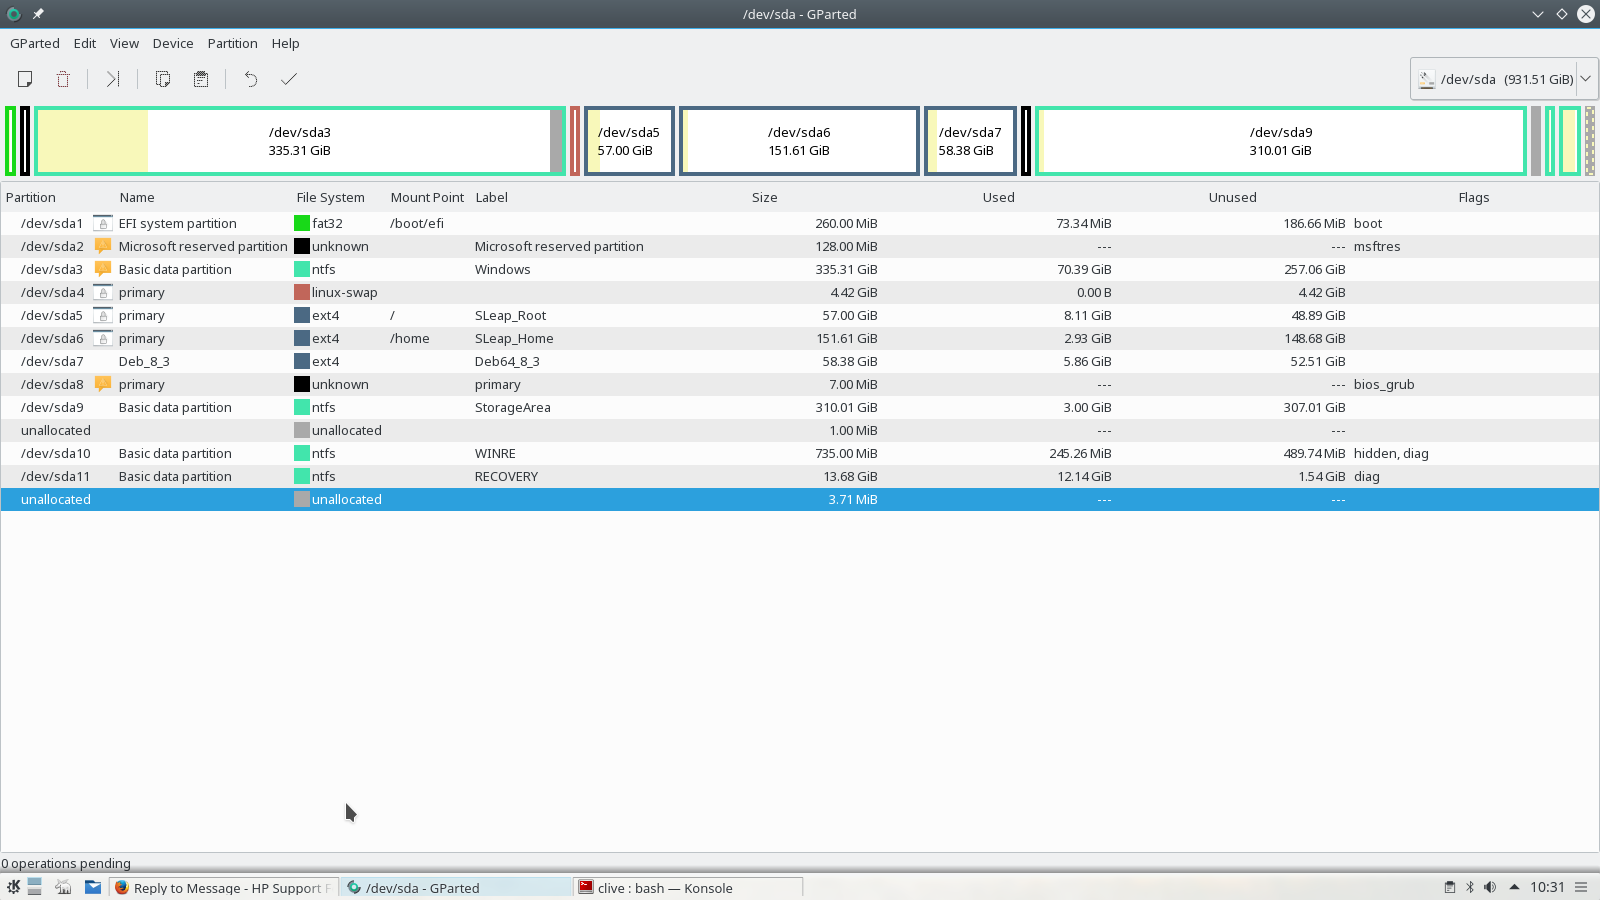Expand hidden system tray icons arrow
Image resolution: width=1600 pixels, height=900 pixels.
tap(1514, 887)
